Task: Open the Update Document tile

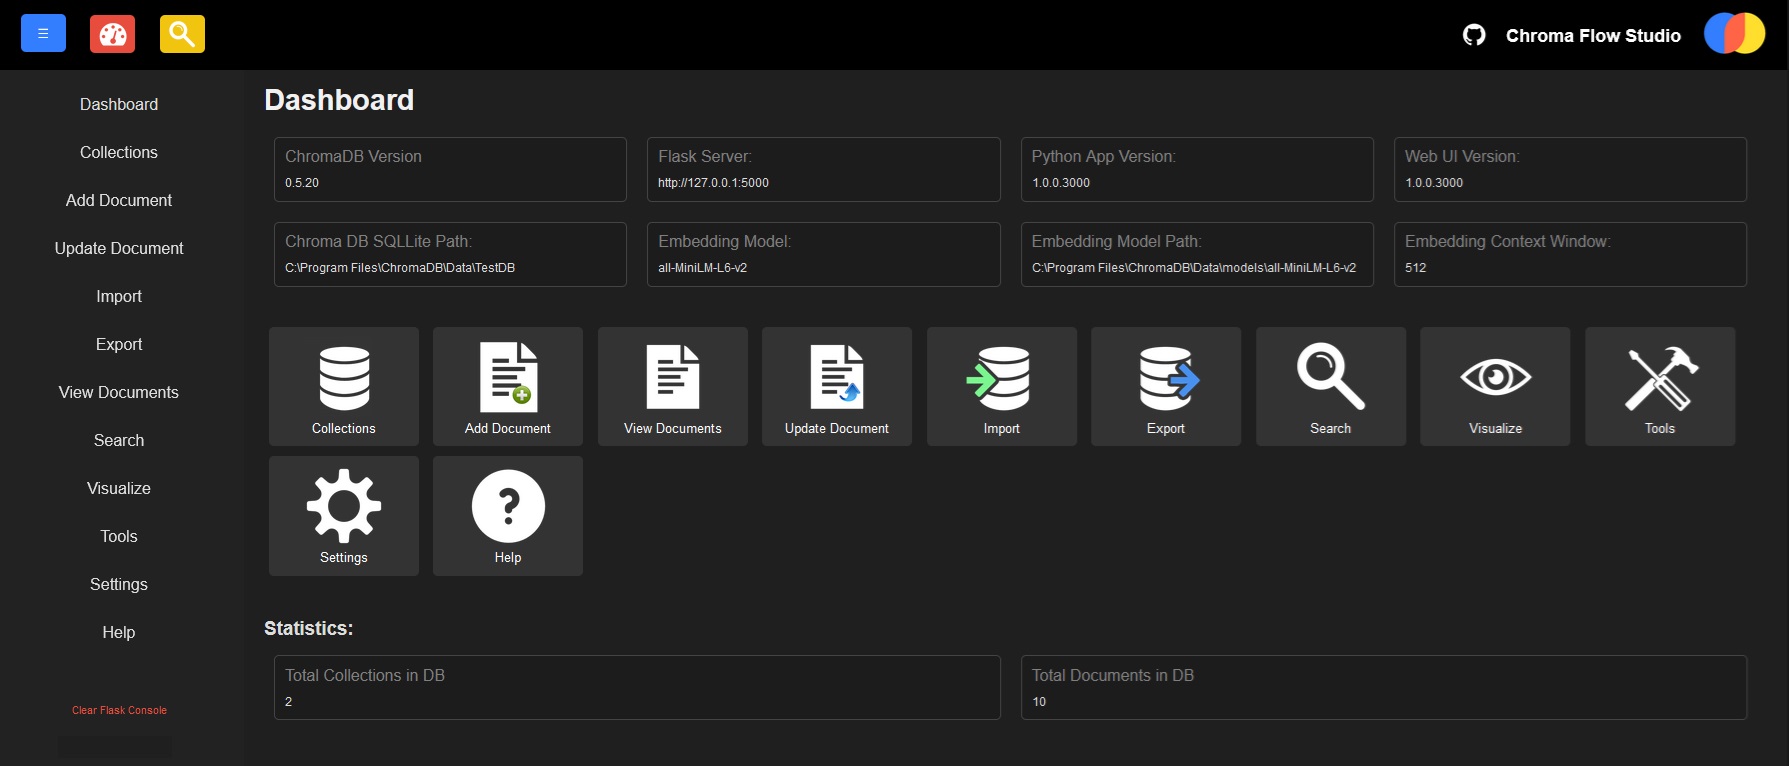Action: [837, 386]
